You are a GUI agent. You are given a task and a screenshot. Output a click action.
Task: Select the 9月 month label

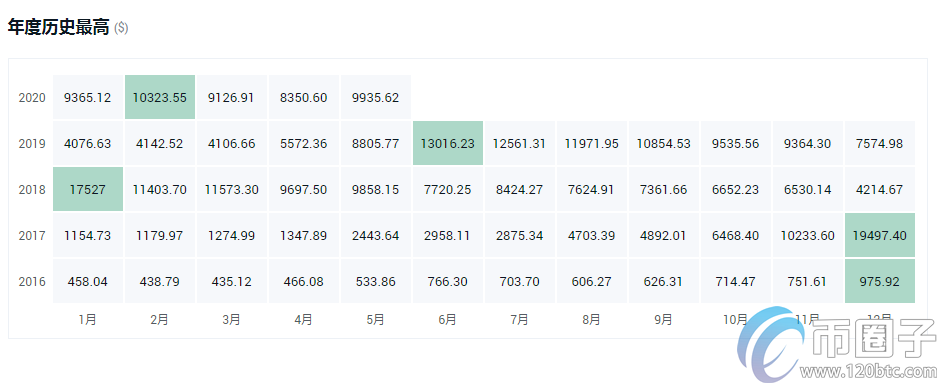pyautogui.click(x=663, y=320)
